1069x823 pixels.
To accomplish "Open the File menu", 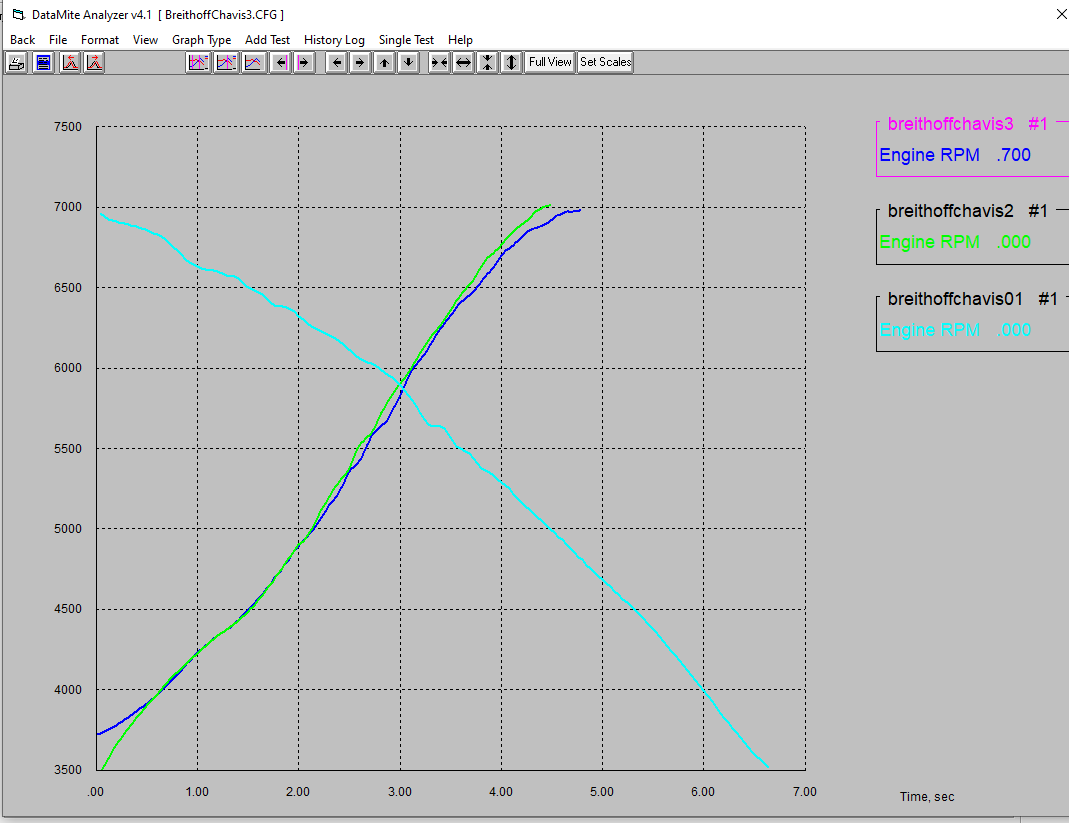I will (x=58, y=40).
